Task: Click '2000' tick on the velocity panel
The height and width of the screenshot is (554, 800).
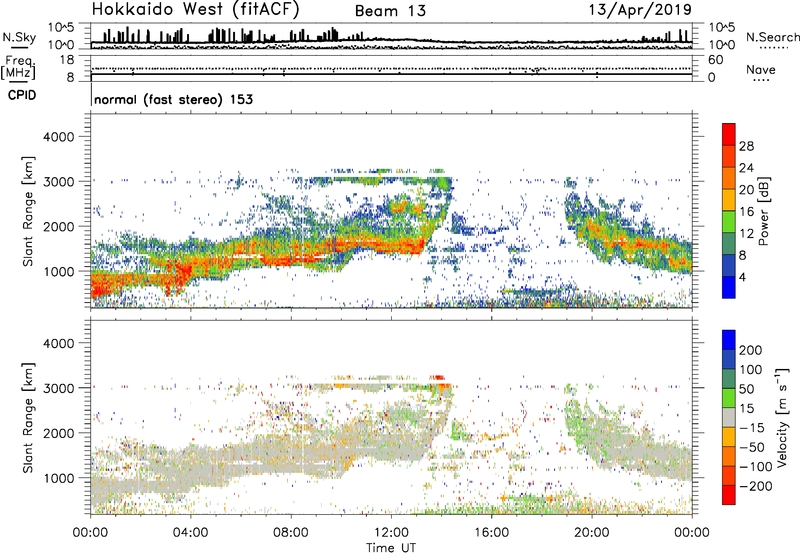Action: click(58, 433)
